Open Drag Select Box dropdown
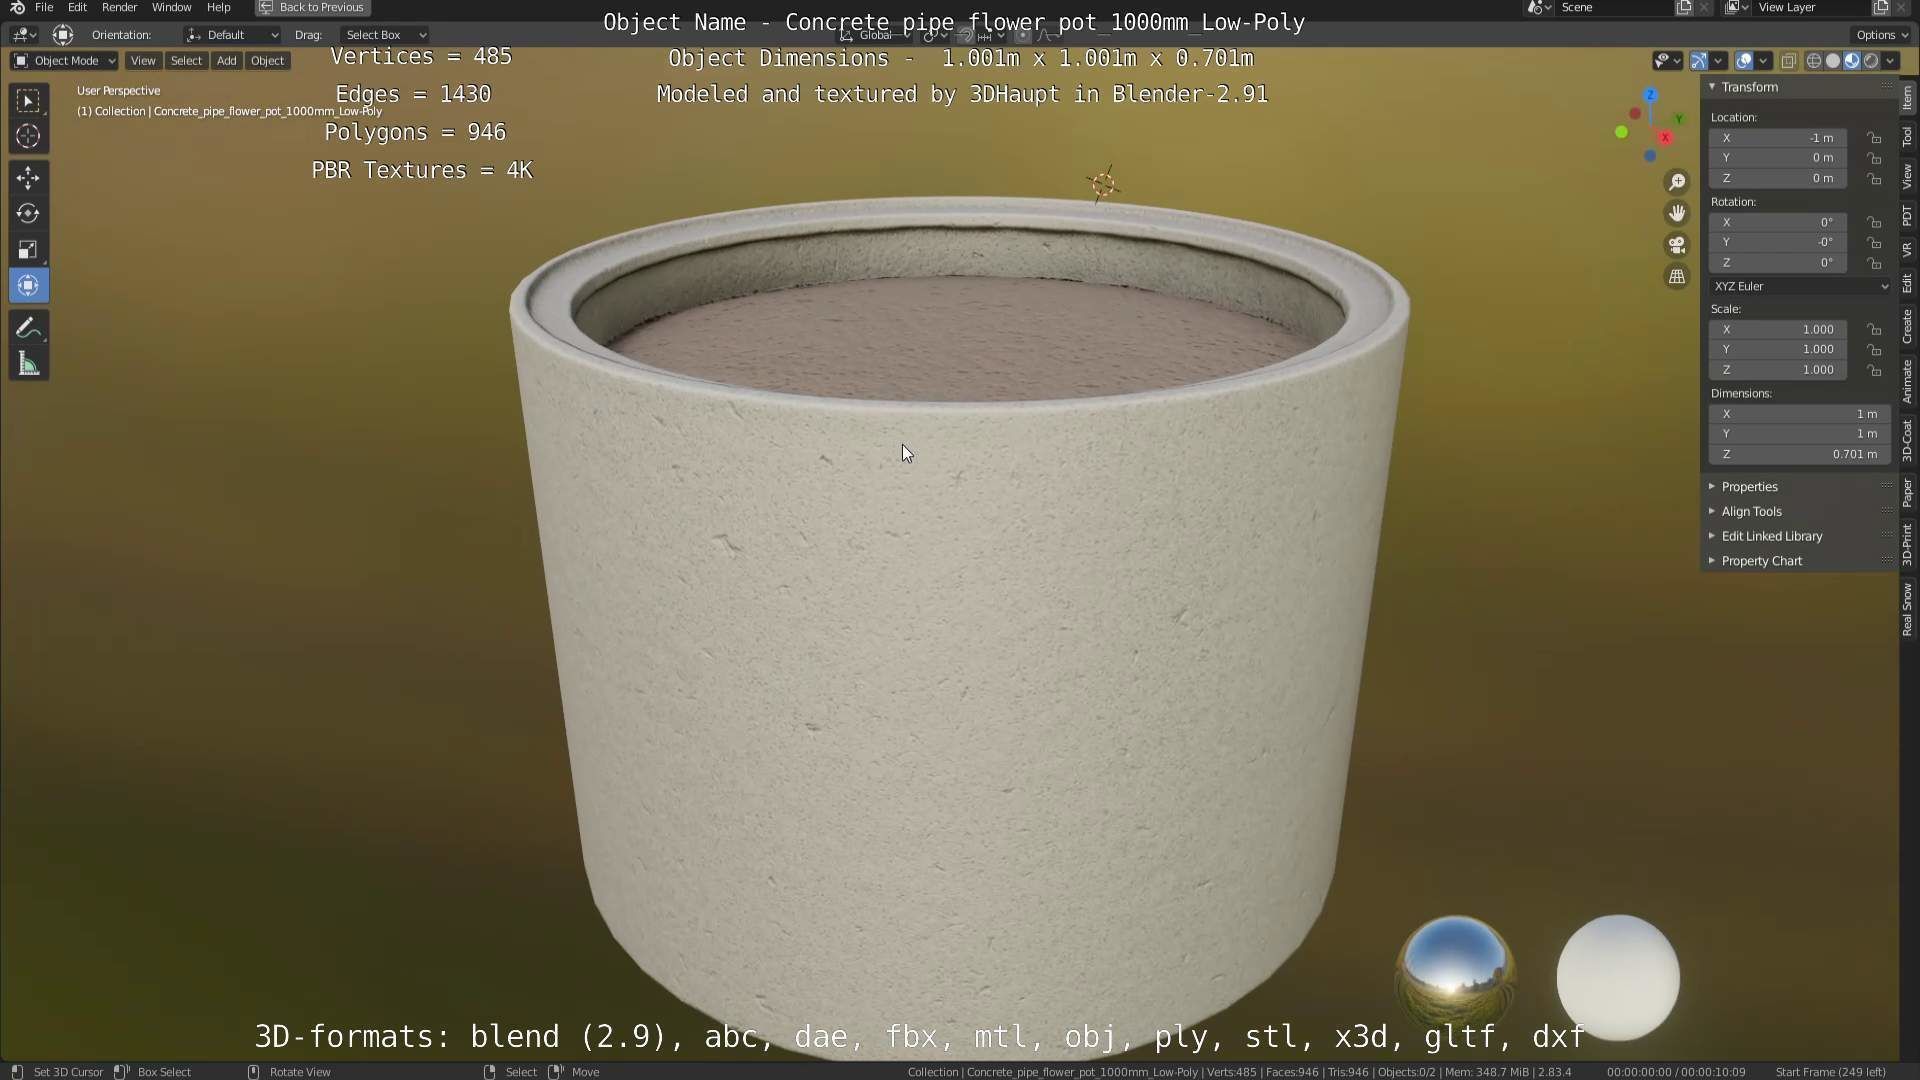The width and height of the screenshot is (1920, 1080). click(x=385, y=35)
